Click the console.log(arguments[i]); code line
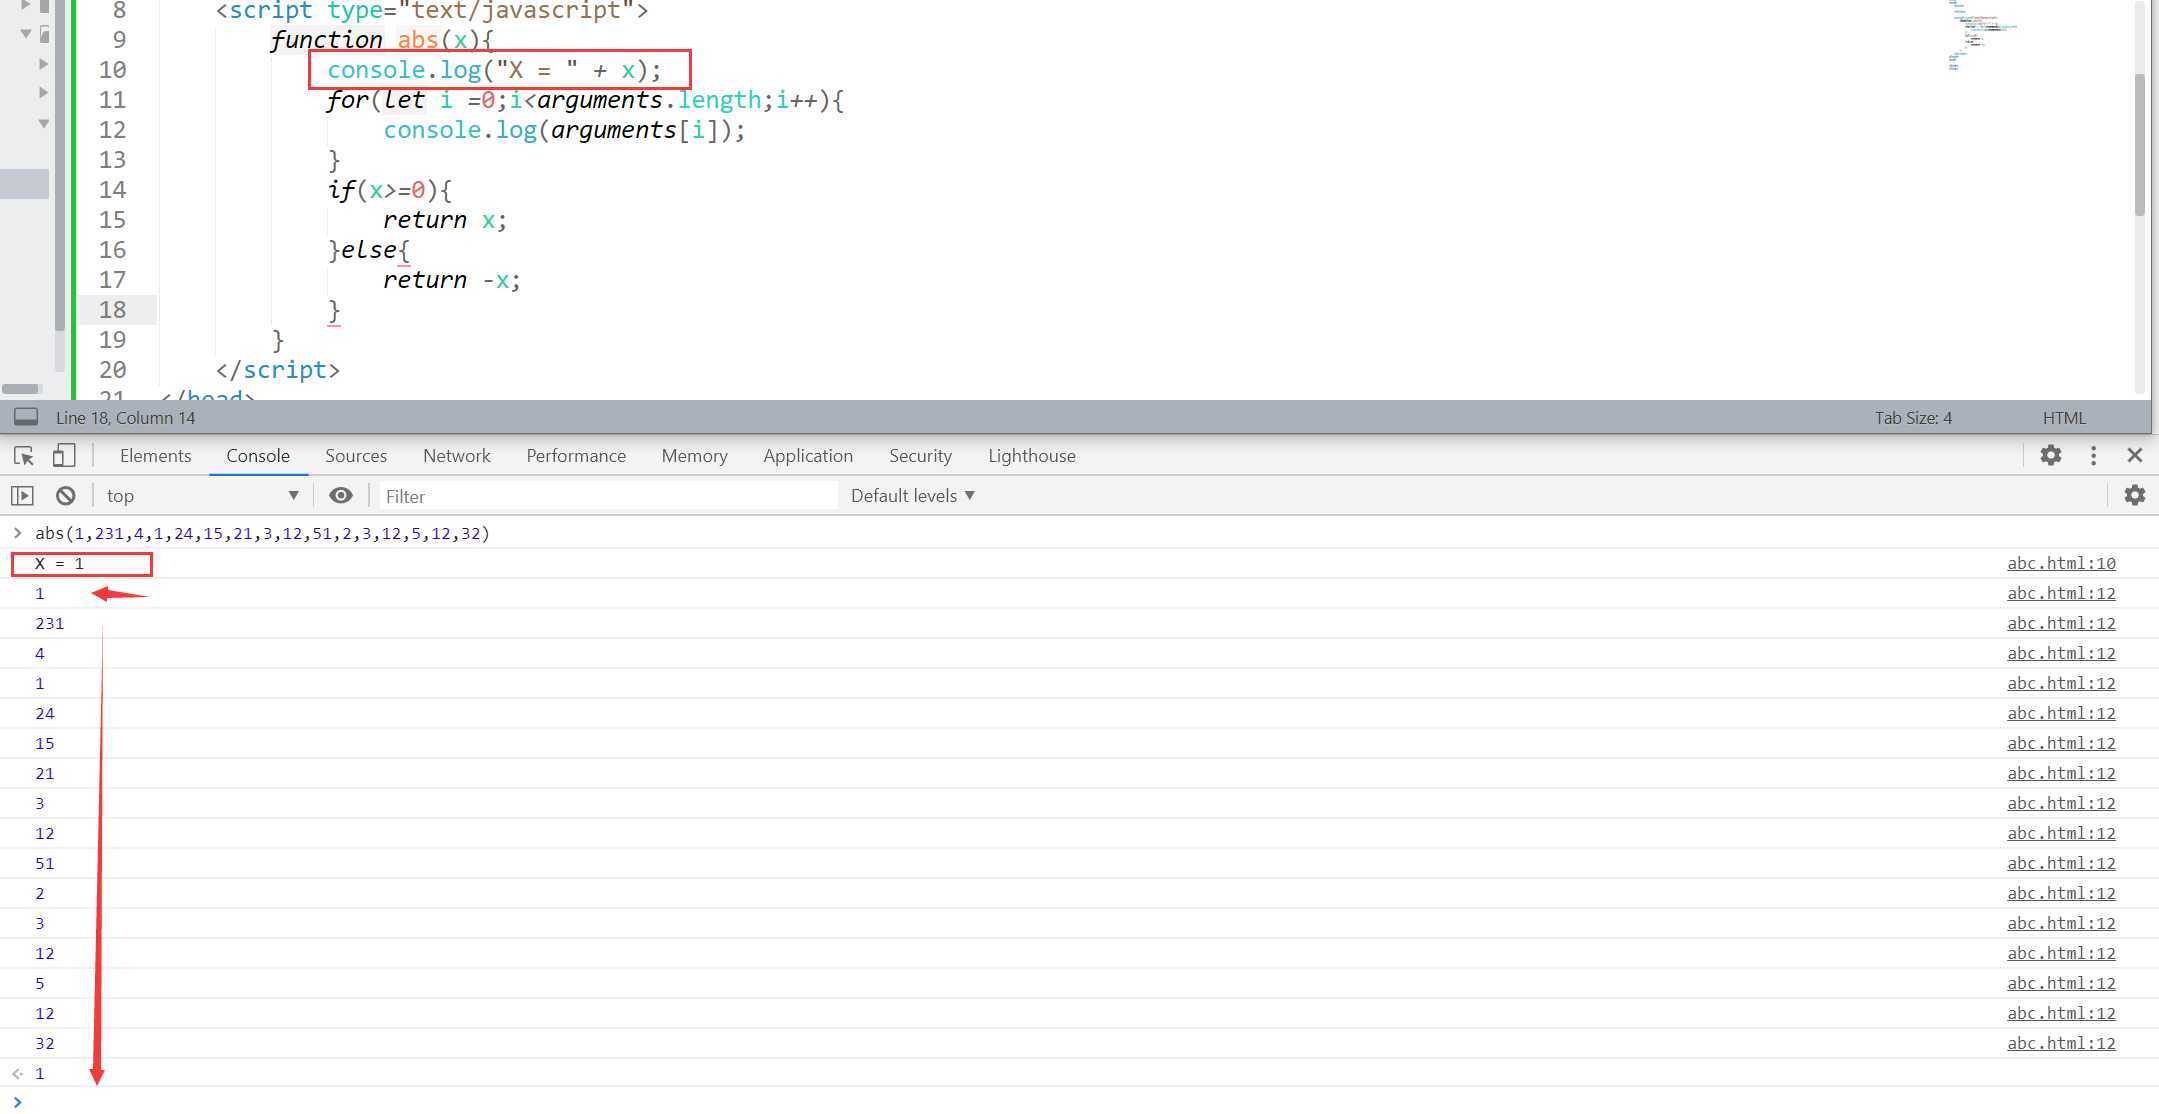 click(564, 130)
